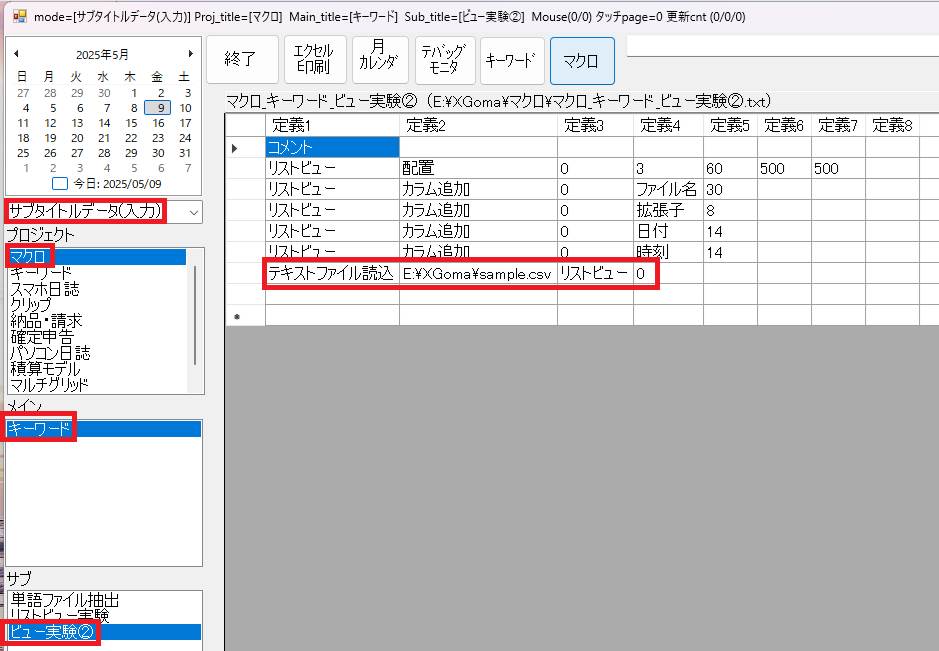Open the サブタイトルデータ(入力) mode dropdown
Screen dimensions: 939x651
pyautogui.click(x=193, y=212)
